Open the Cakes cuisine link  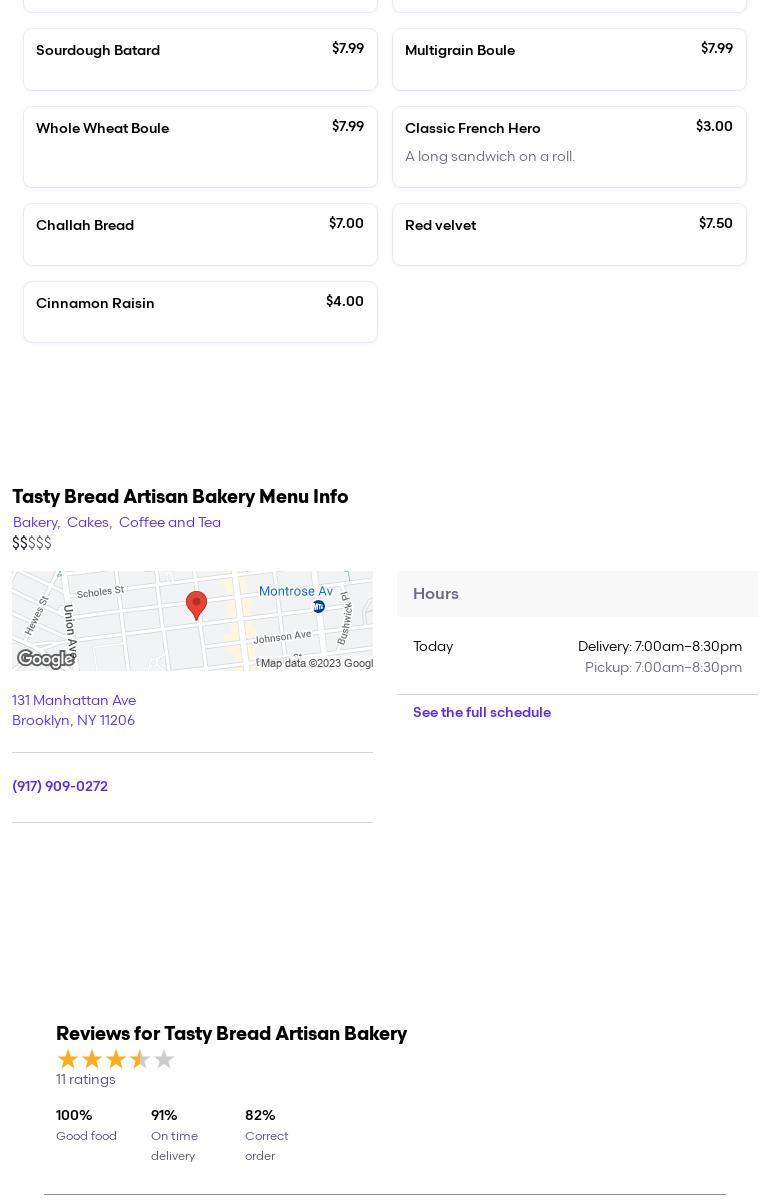[x=88, y=522]
